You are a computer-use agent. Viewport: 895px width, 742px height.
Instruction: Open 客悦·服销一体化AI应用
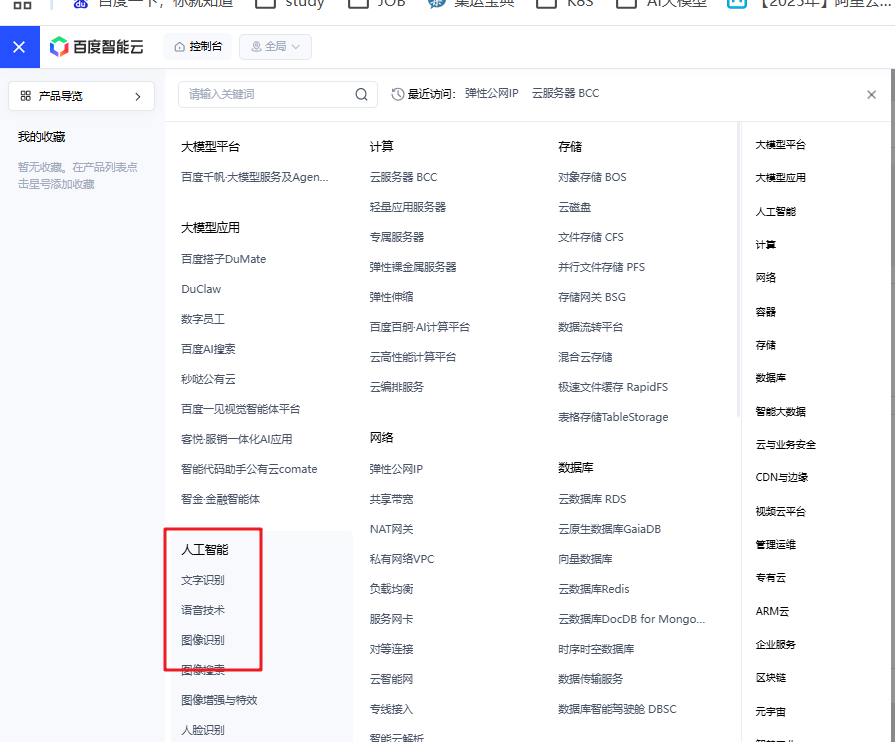236,439
